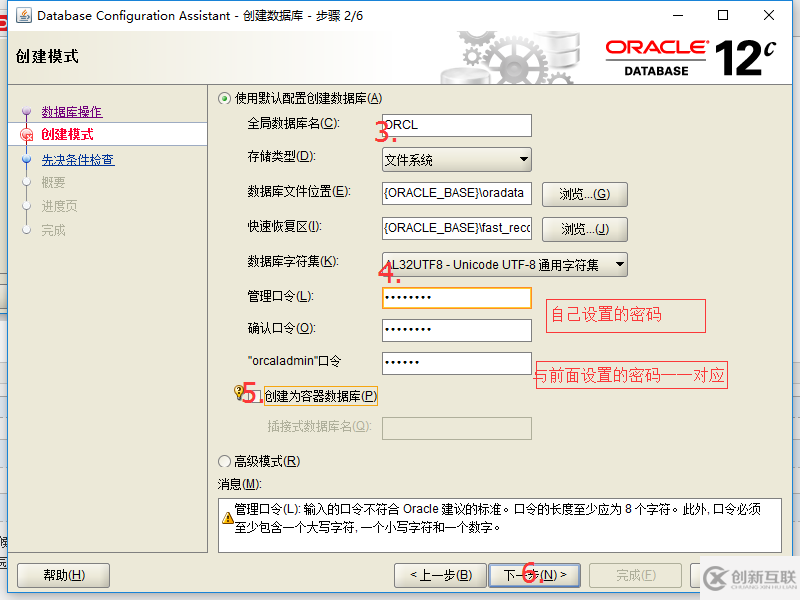Image resolution: width=800 pixels, height=600 pixels.
Task: Click 进度页 step text in sidebar
Action: coord(60,206)
